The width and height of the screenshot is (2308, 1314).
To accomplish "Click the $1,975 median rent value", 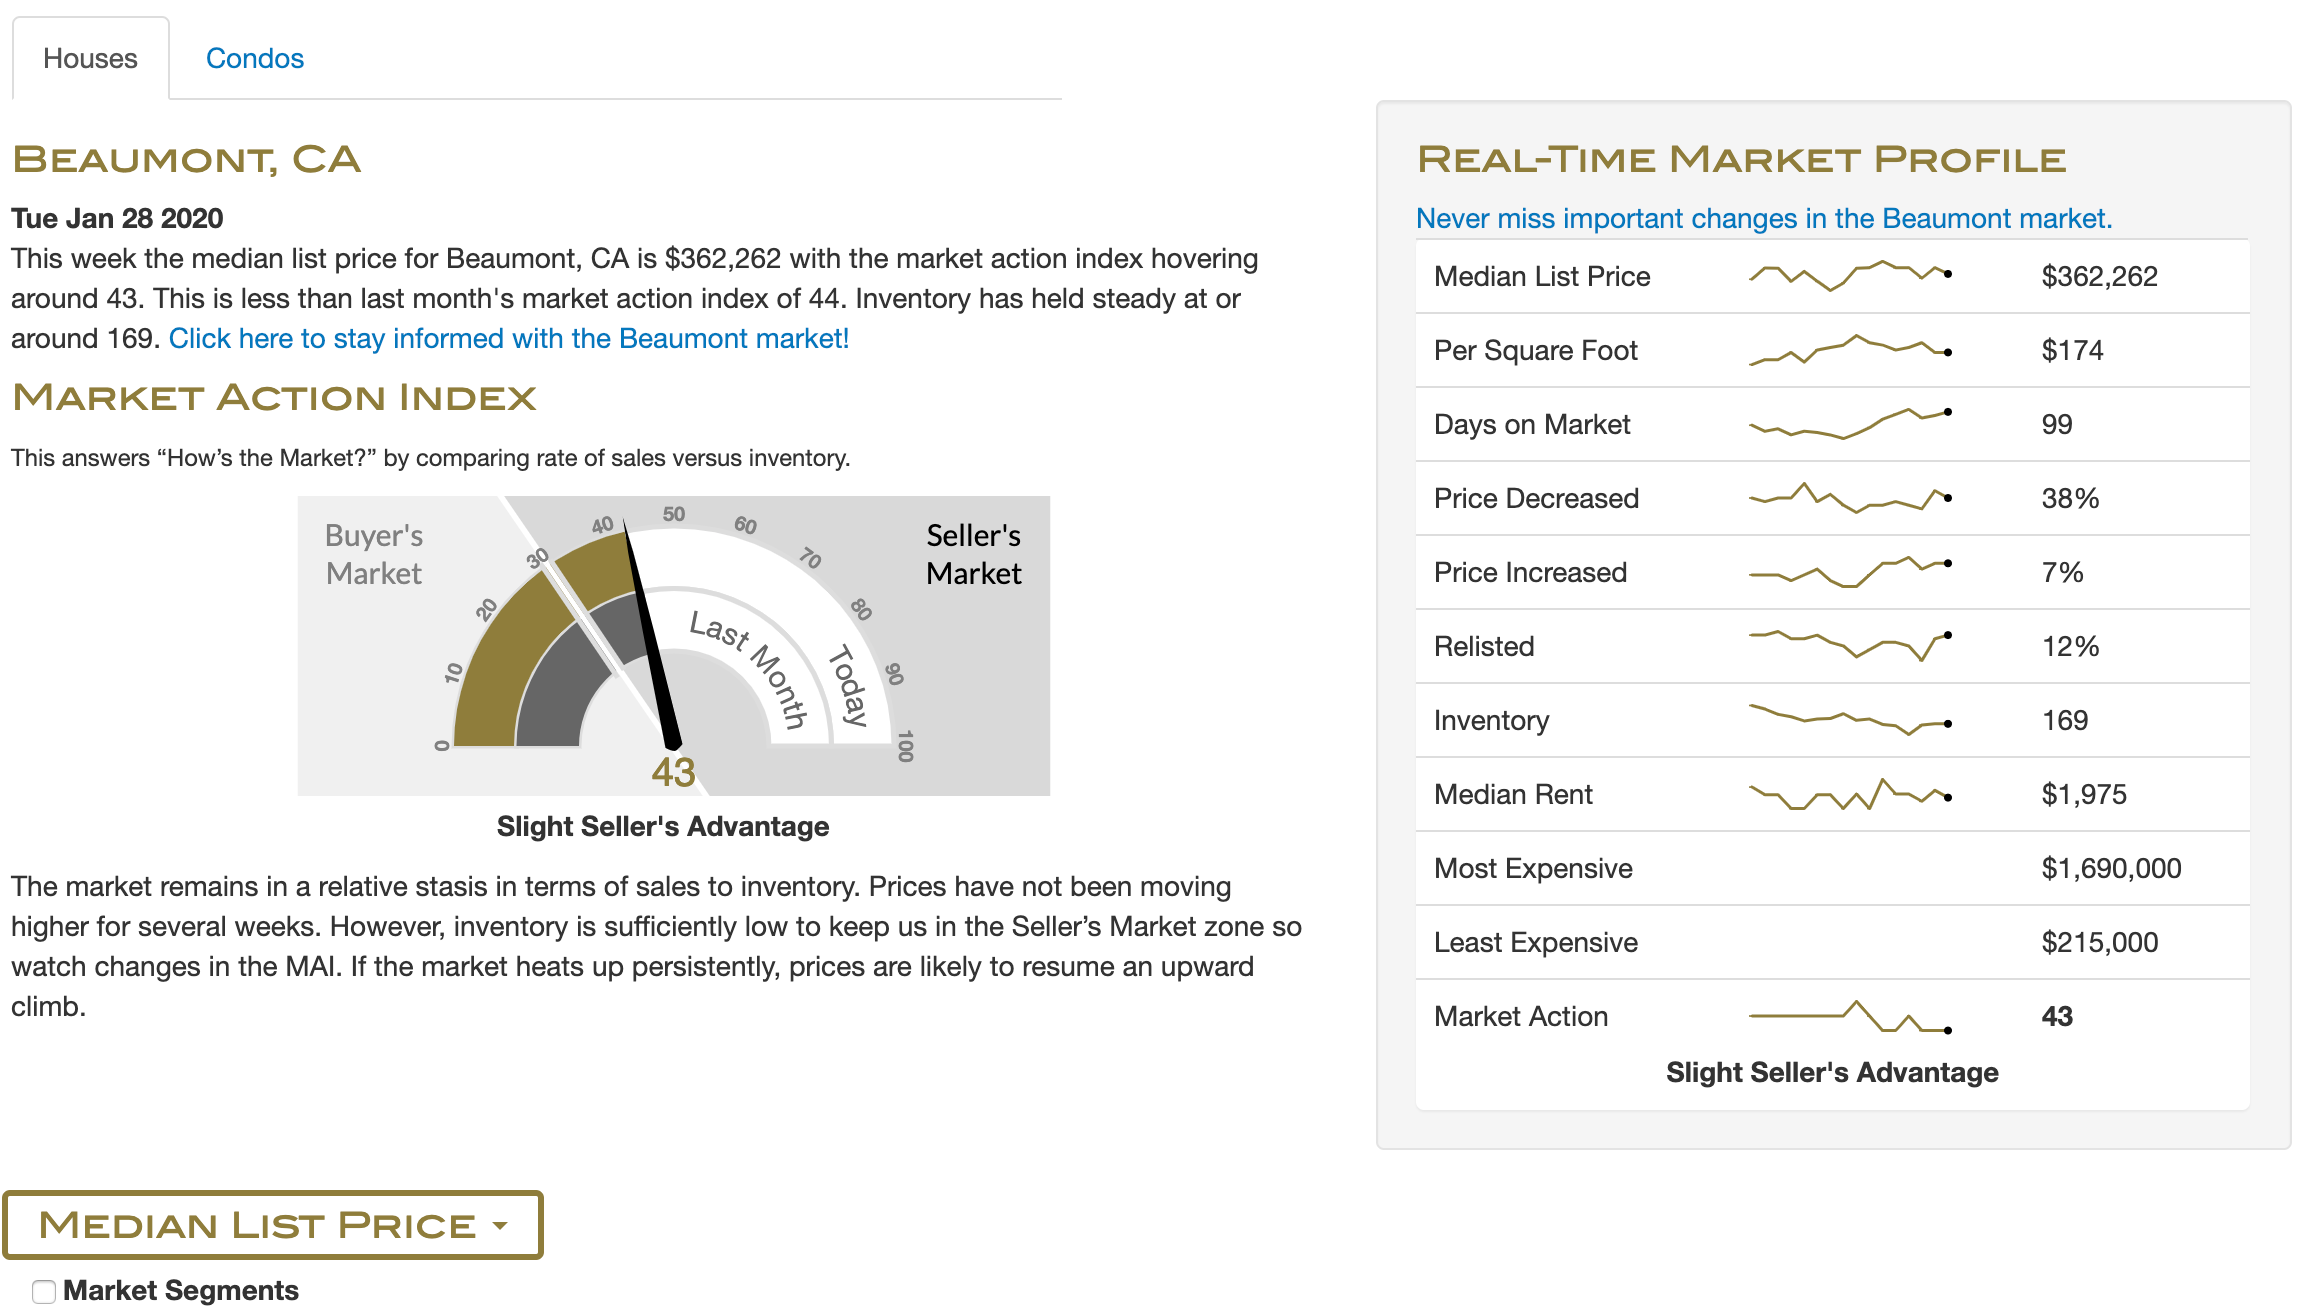I will click(x=2084, y=794).
